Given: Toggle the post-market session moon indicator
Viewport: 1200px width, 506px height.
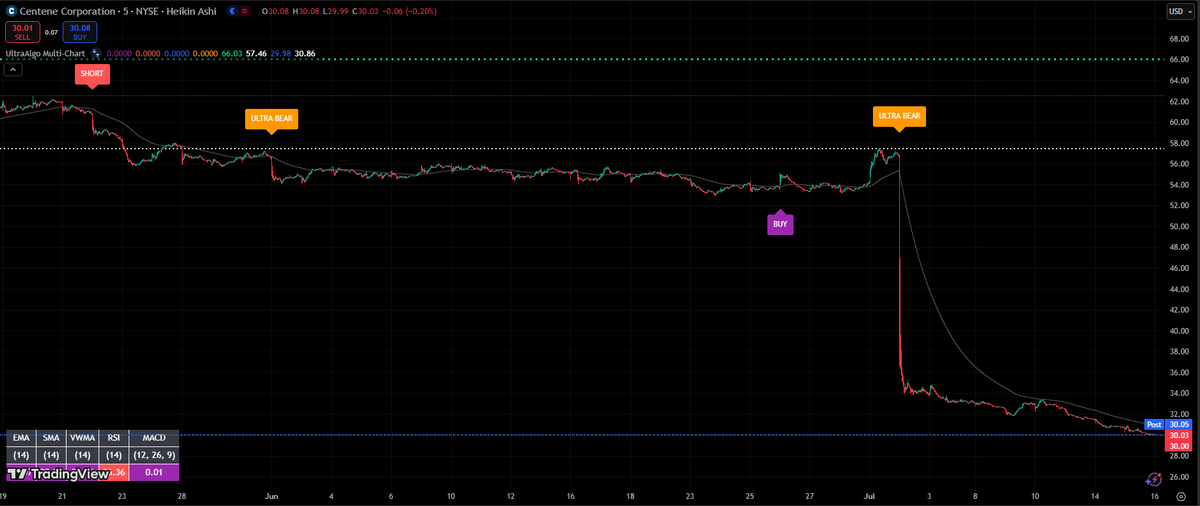Looking at the screenshot, I should [x=233, y=11].
